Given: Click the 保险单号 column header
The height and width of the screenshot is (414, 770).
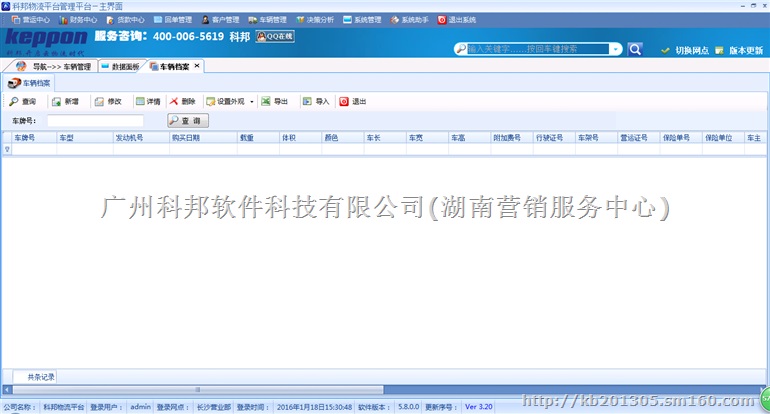Looking at the screenshot, I should coord(681,138).
